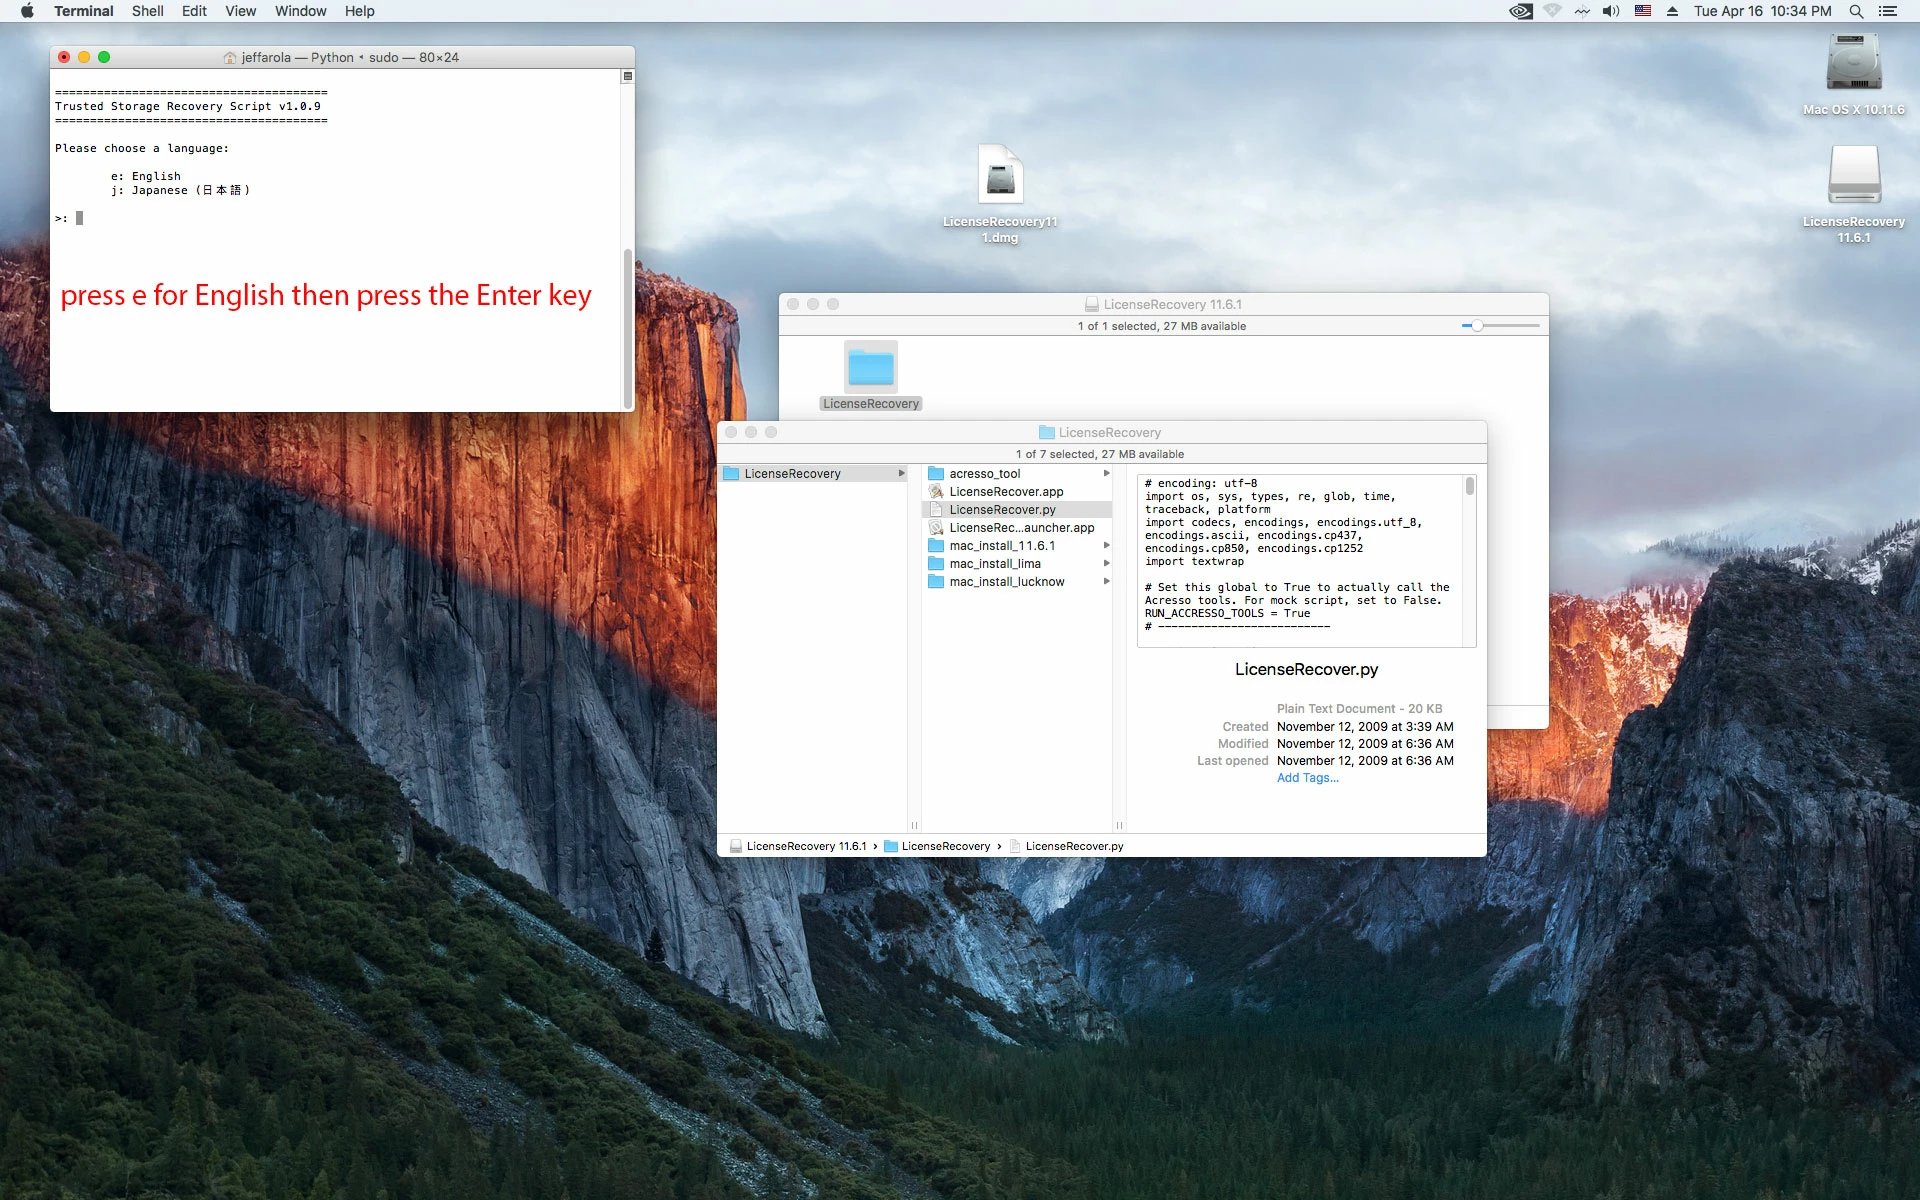Click the US flag input source icon
Viewport: 1920px width, 1200px height.
[1643, 11]
